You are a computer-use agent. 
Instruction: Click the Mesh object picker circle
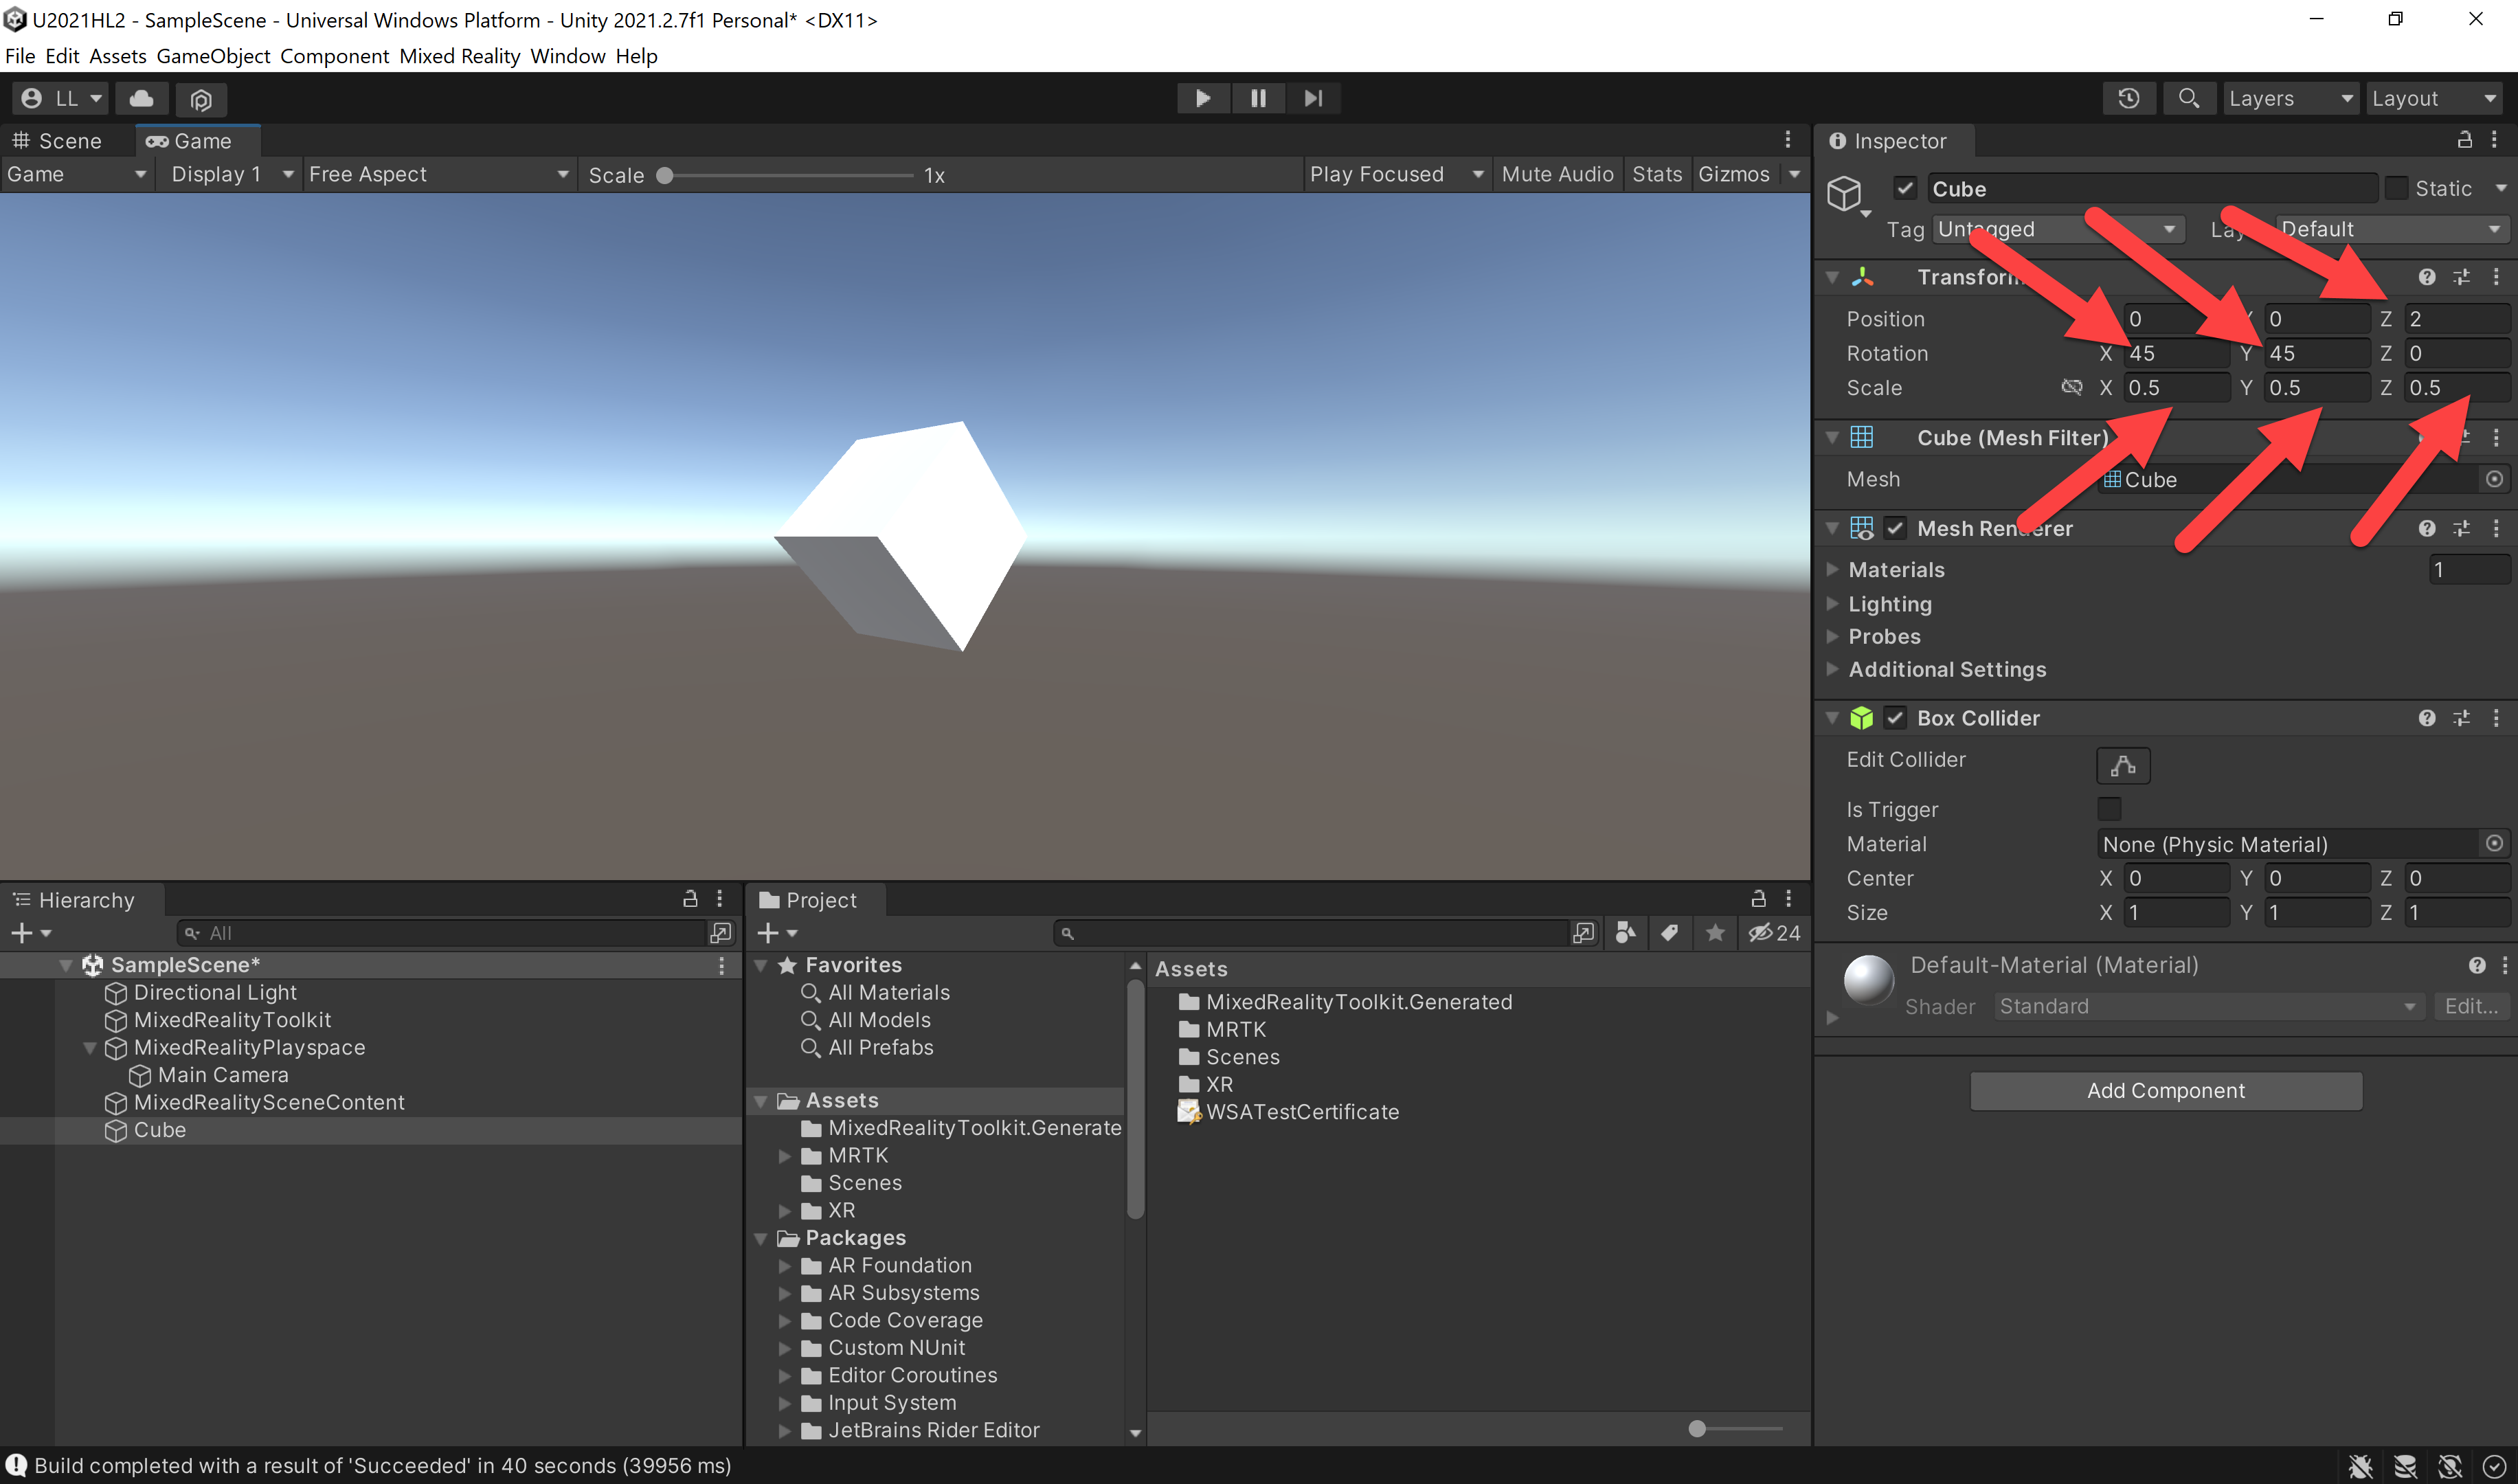(2494, 479)
